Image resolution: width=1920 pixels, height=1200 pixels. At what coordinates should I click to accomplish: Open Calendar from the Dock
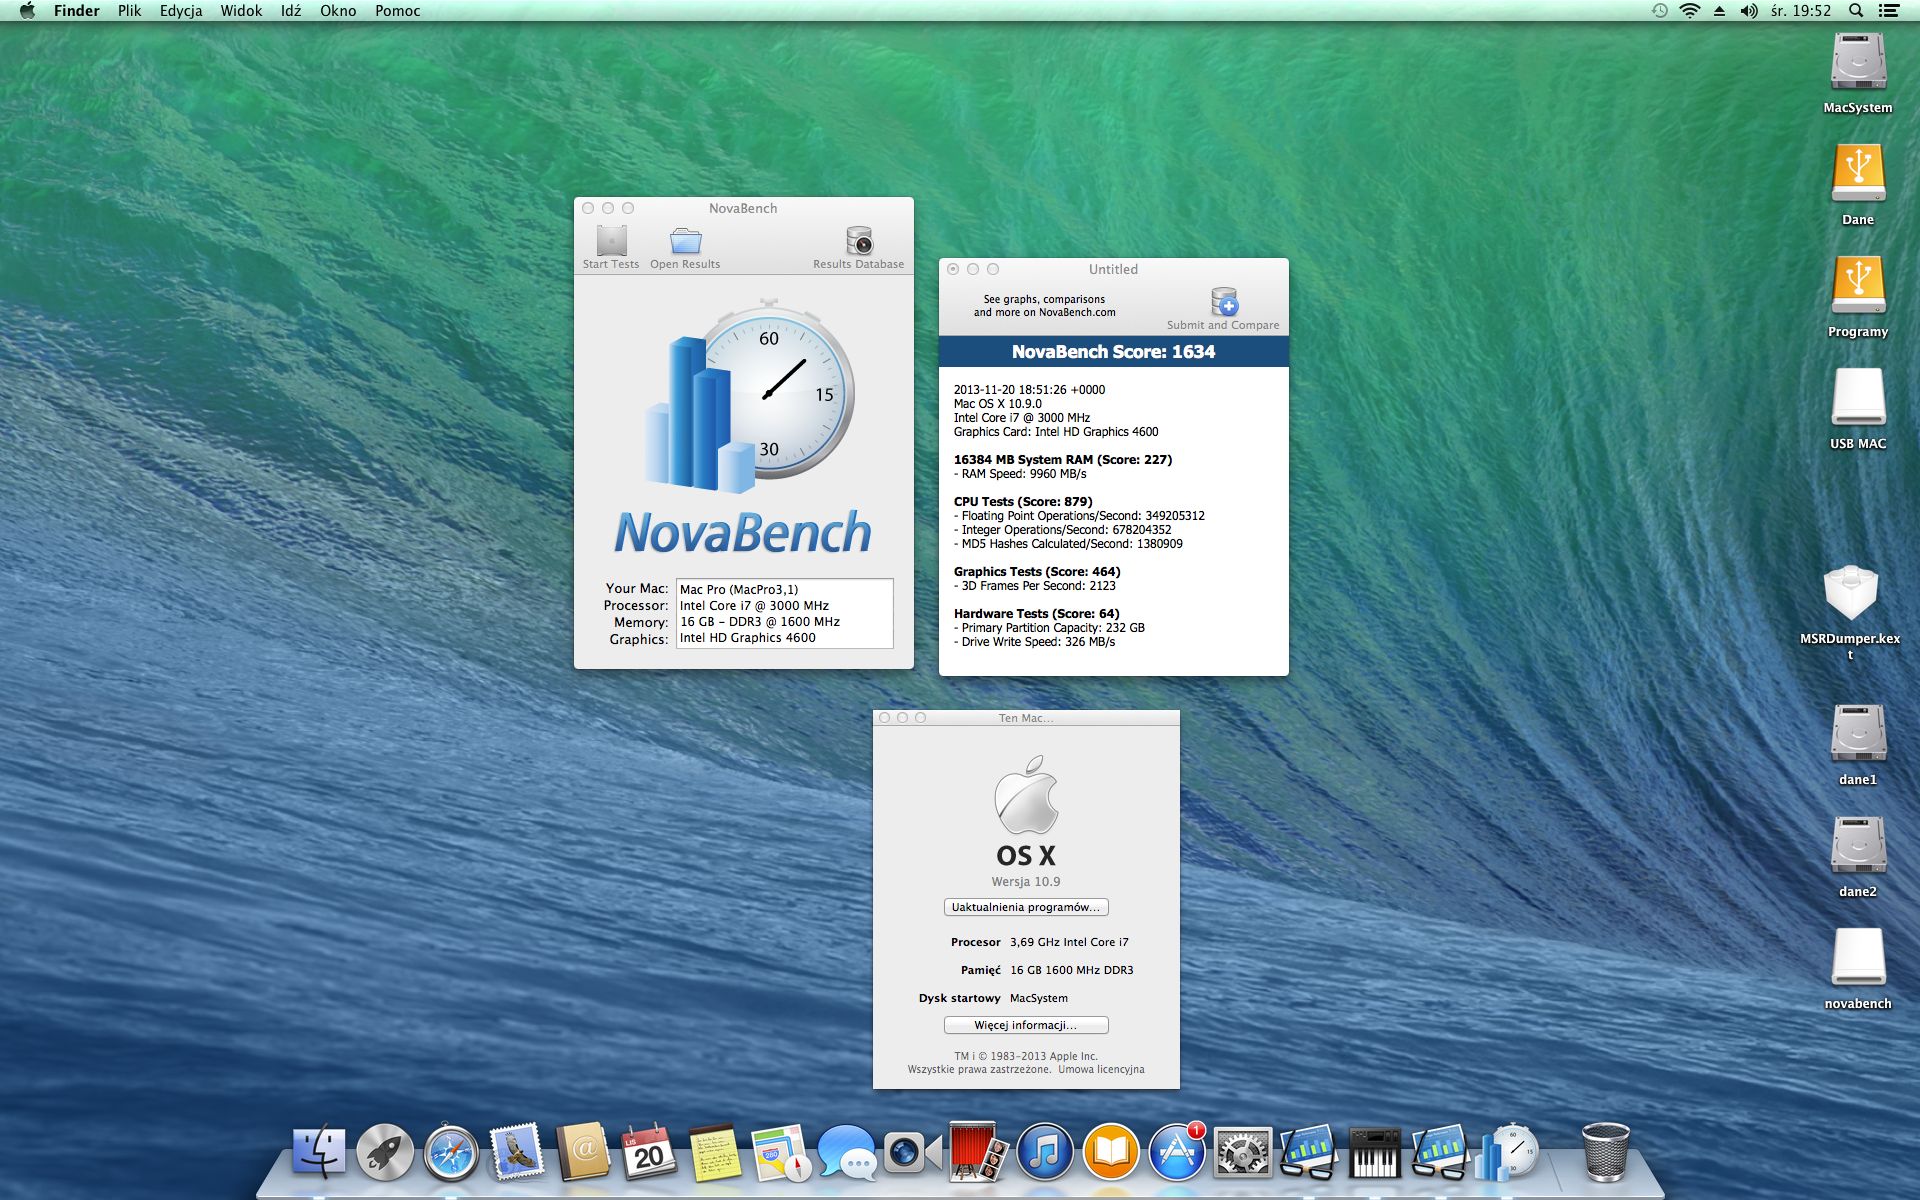(x=649, y=1153)
